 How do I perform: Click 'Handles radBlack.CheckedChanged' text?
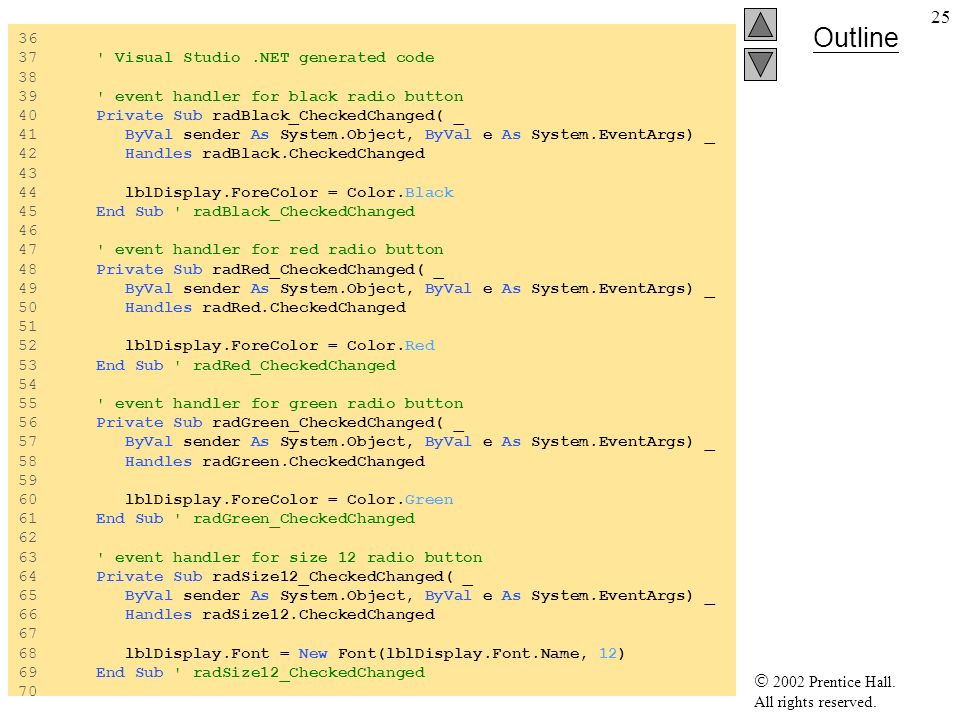click(275, 154)
